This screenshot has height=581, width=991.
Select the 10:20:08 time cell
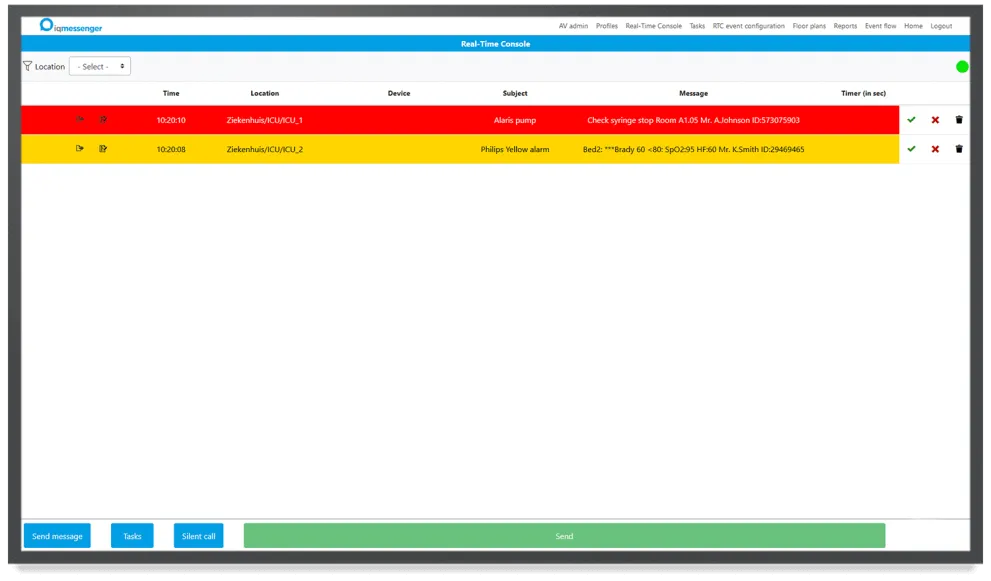pyautogui.click(x=171, y=150)
